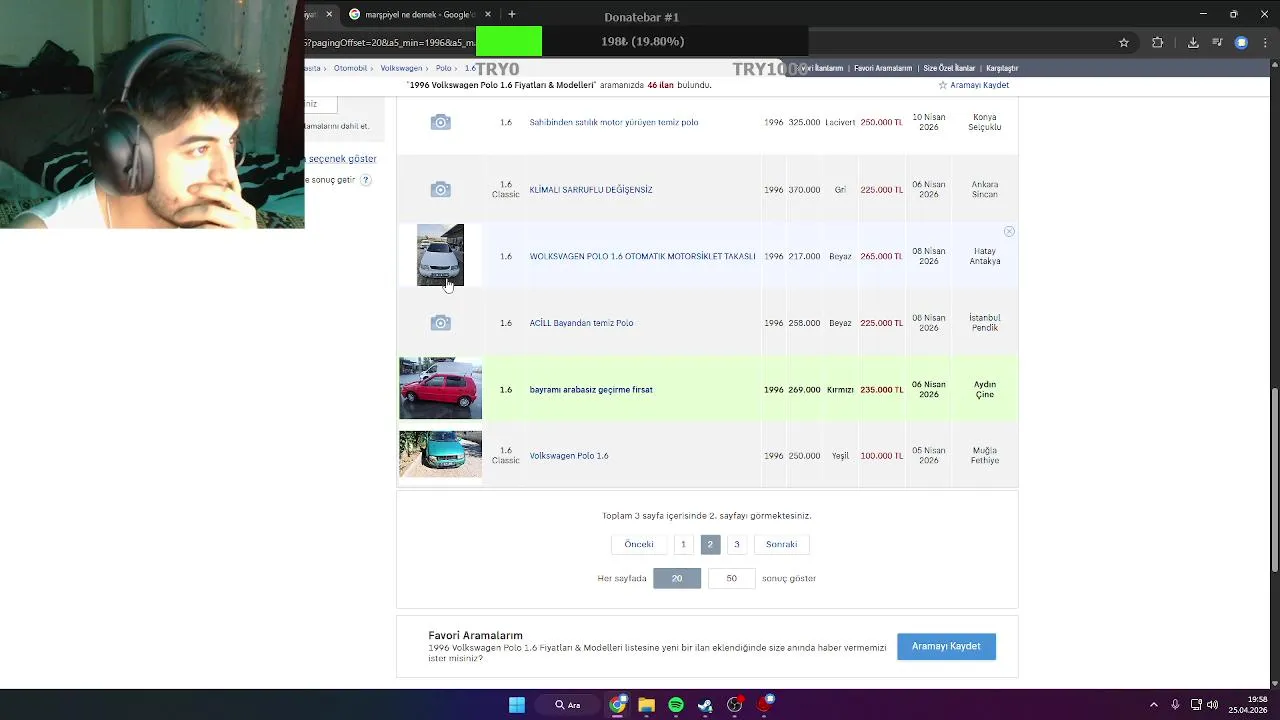
Task: Show 20 results per page
Action: point(677,578)
